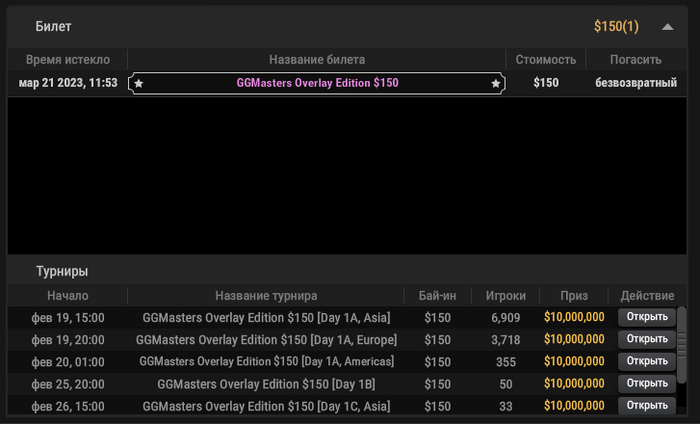Click the right star on ticket name

pos(496,83)
